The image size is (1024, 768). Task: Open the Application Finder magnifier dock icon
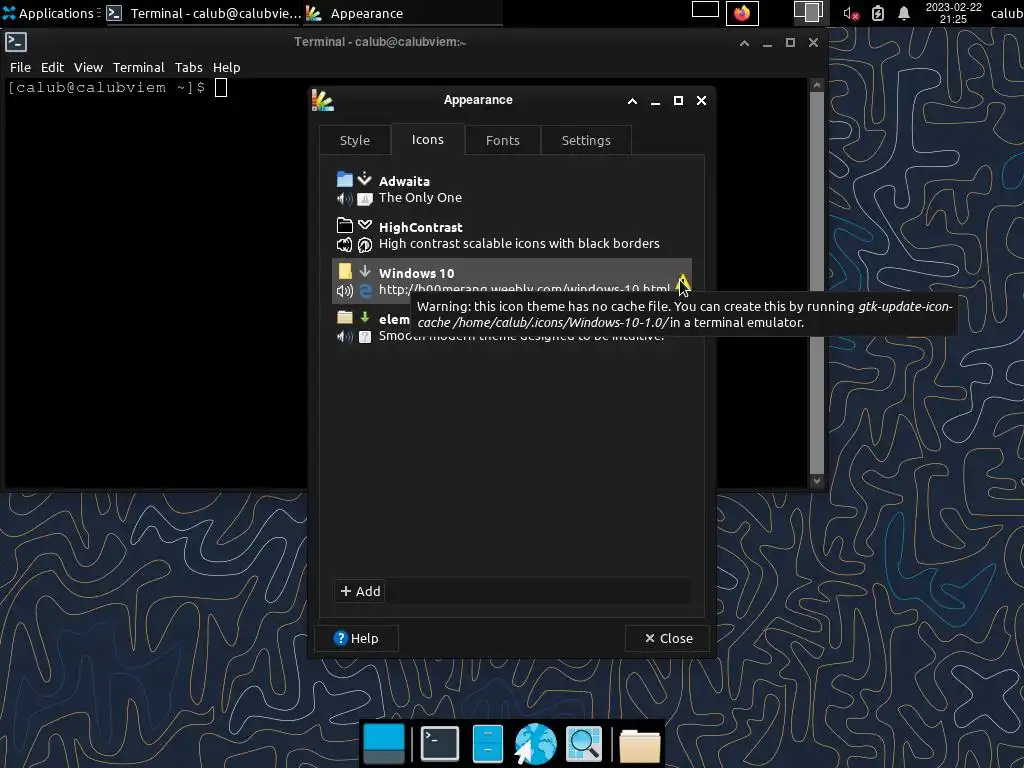[x=584, y=743]
